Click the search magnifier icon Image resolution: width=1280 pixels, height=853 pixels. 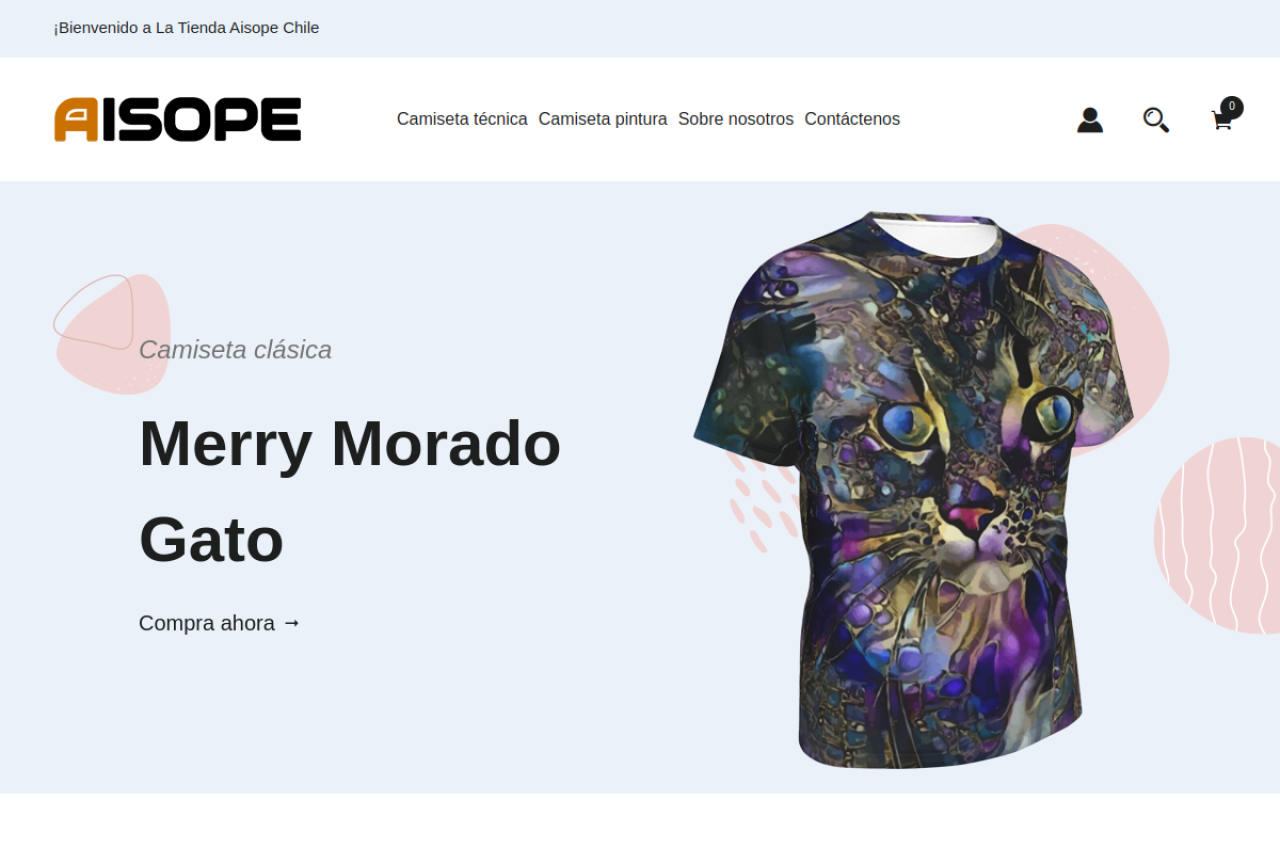[x=1156, y=120]
